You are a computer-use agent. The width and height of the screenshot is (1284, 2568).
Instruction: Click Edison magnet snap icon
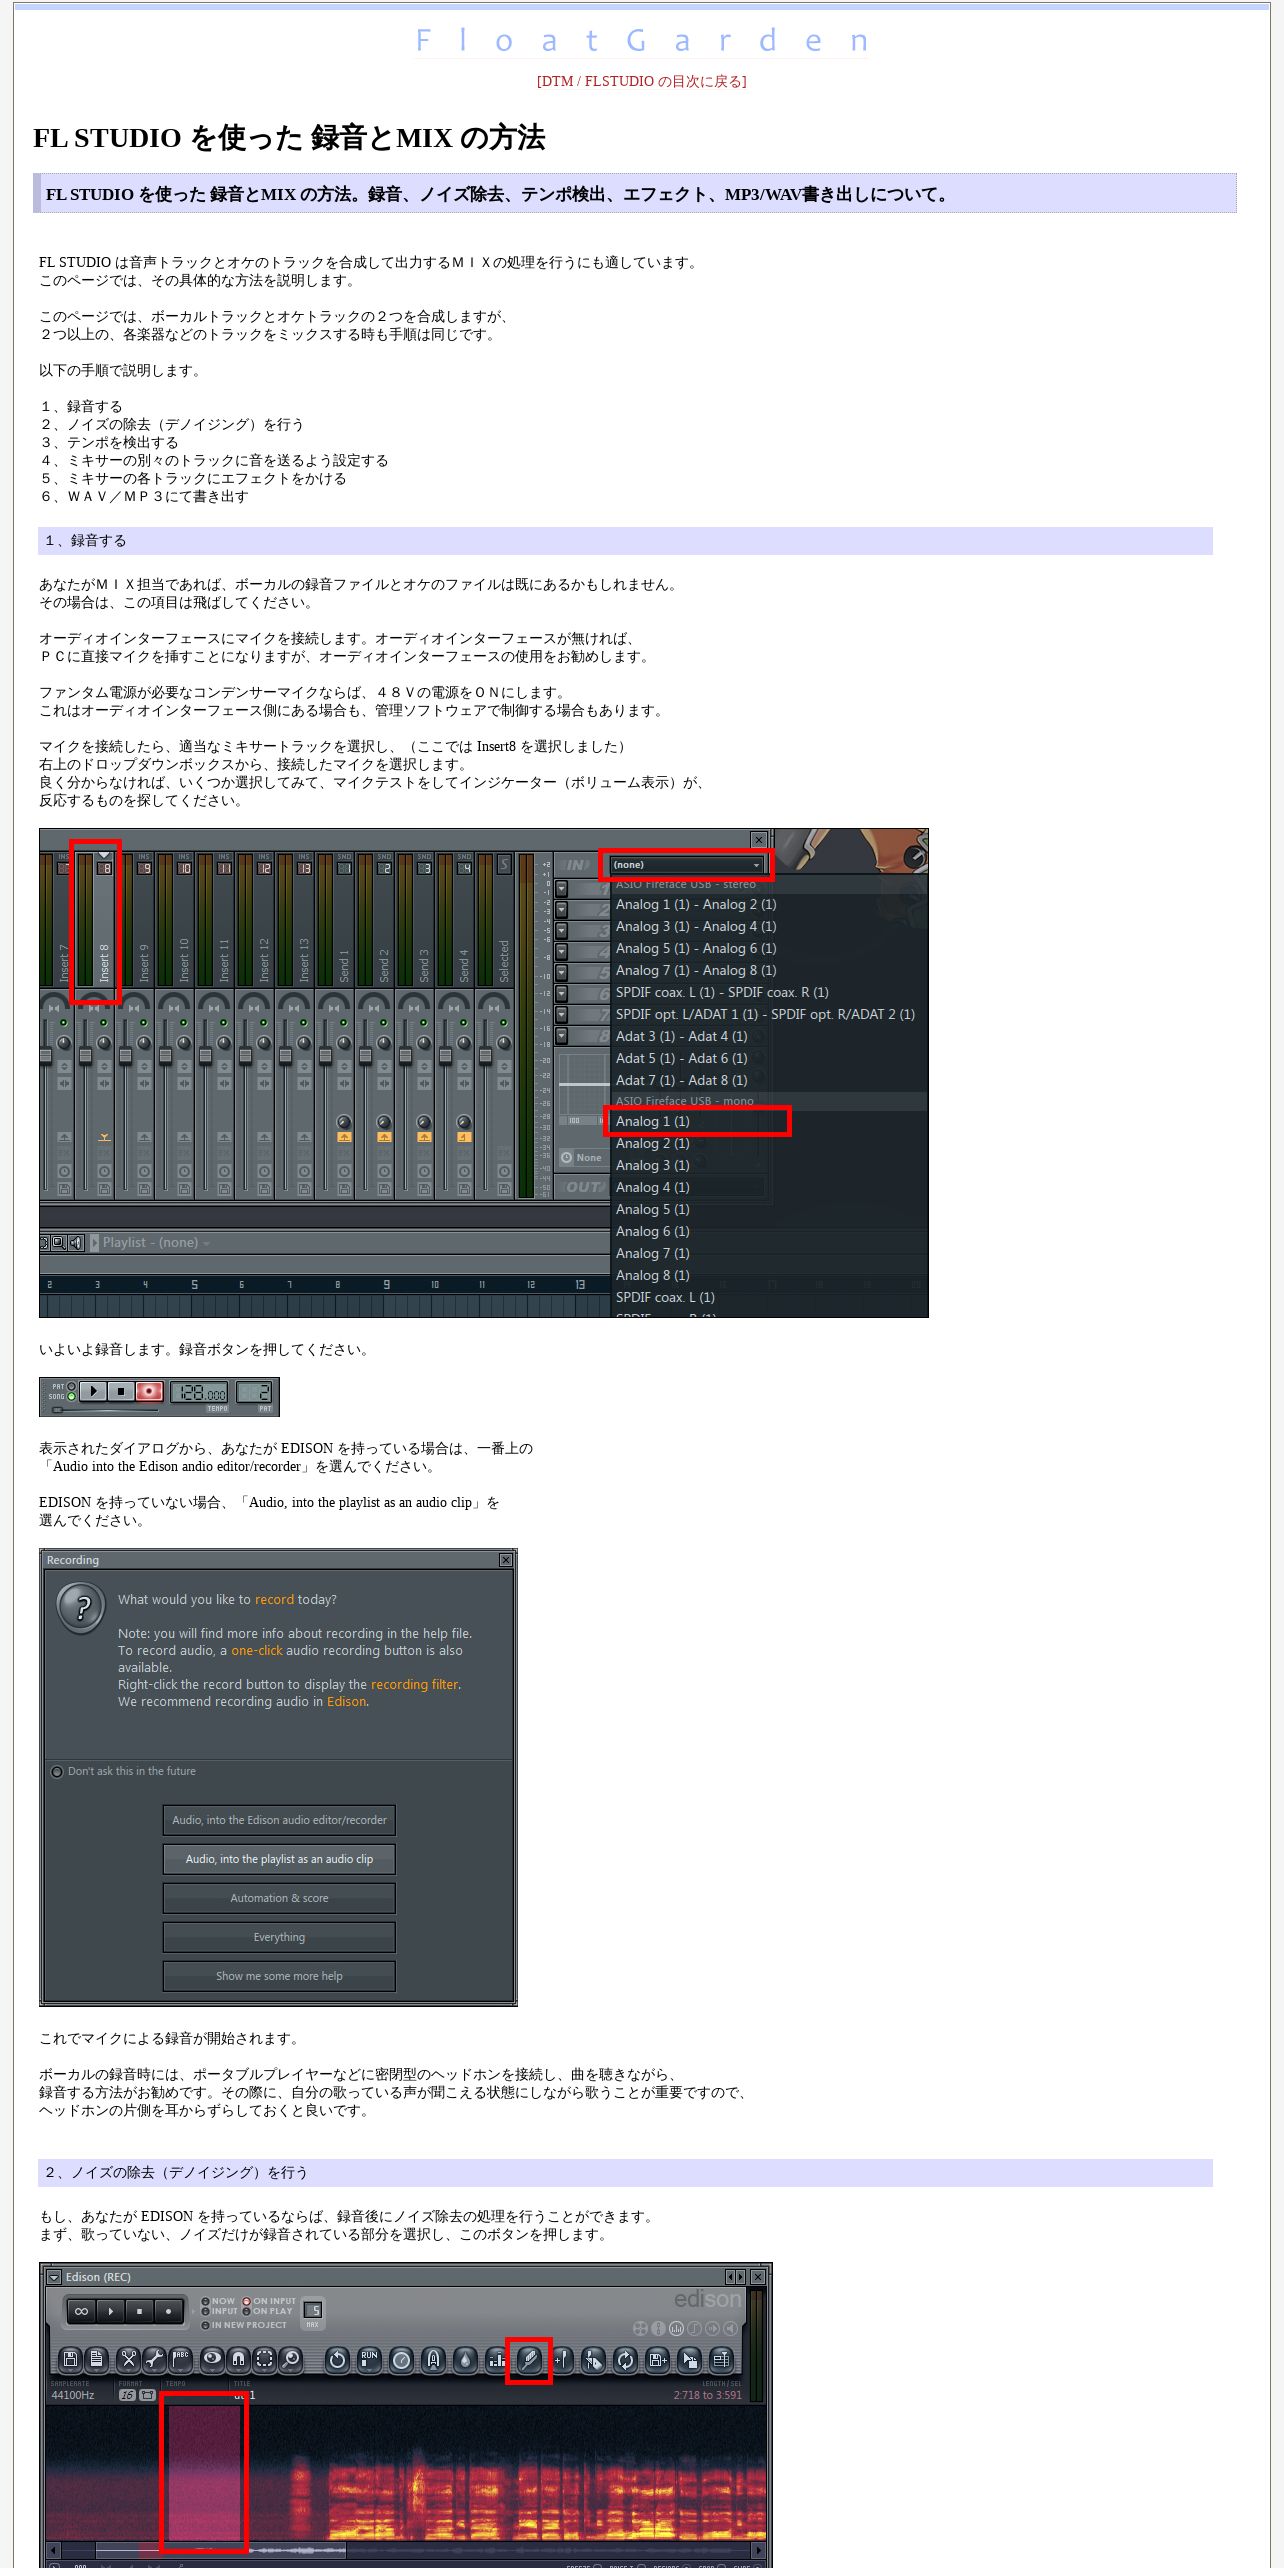pos(239,2359)
